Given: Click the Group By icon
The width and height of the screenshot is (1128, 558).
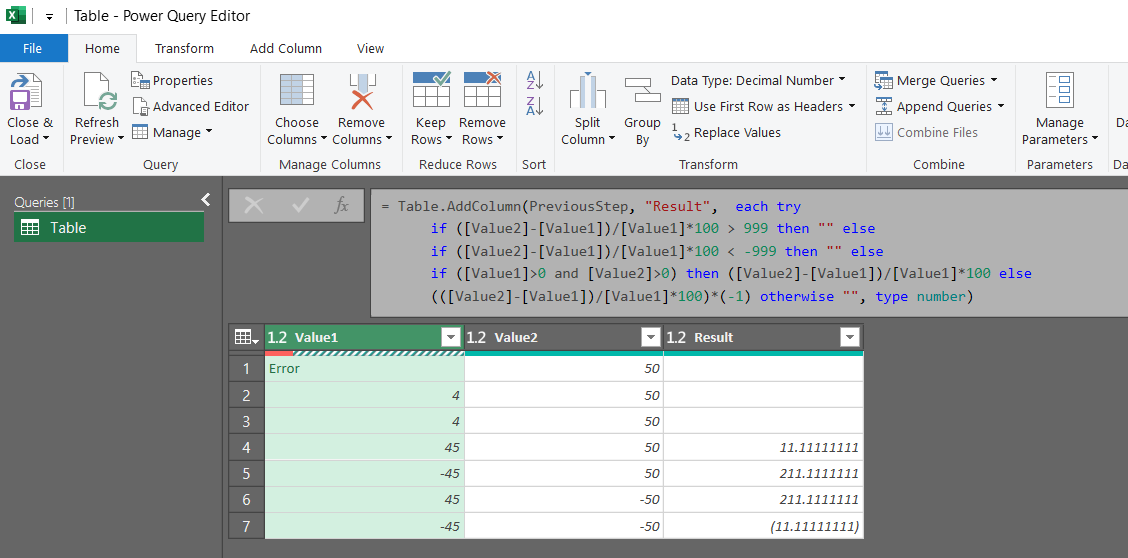Looking at the screenshot, I should point(642,91).
